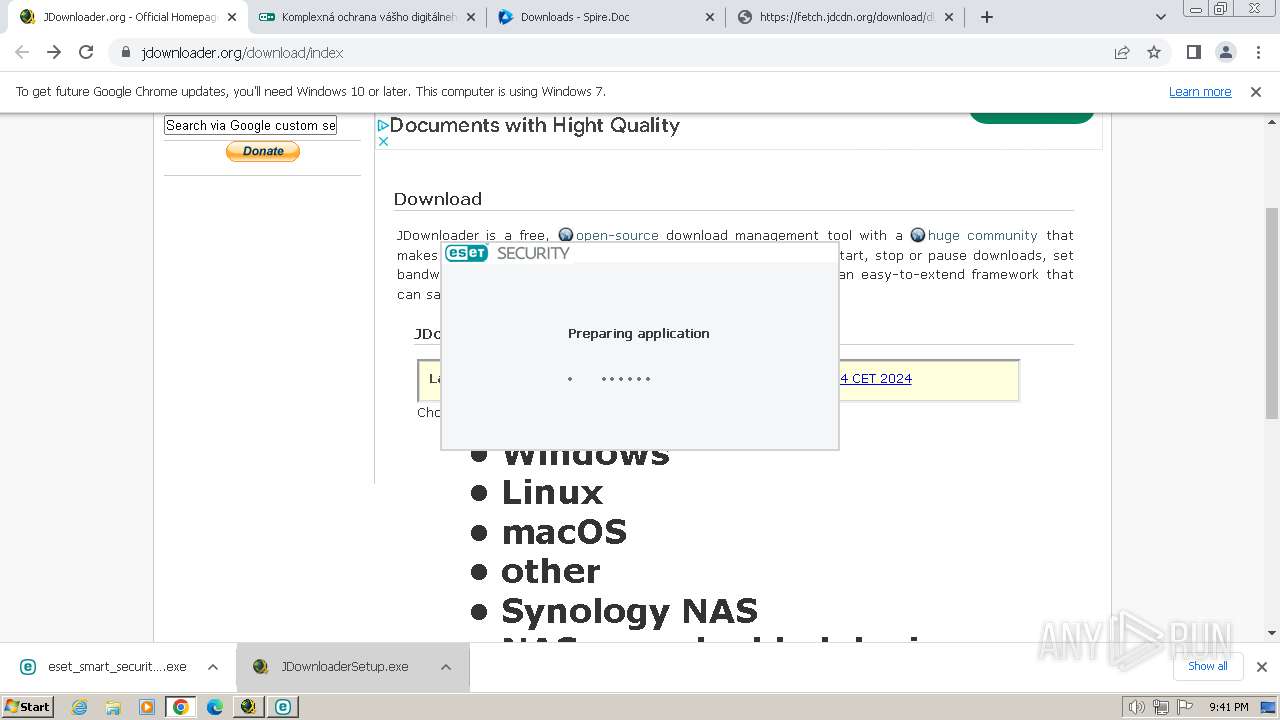This screenshot has height=720, width=1280.
Task: Open the Action Center flag tray icon
Action: pos(1183,707)
